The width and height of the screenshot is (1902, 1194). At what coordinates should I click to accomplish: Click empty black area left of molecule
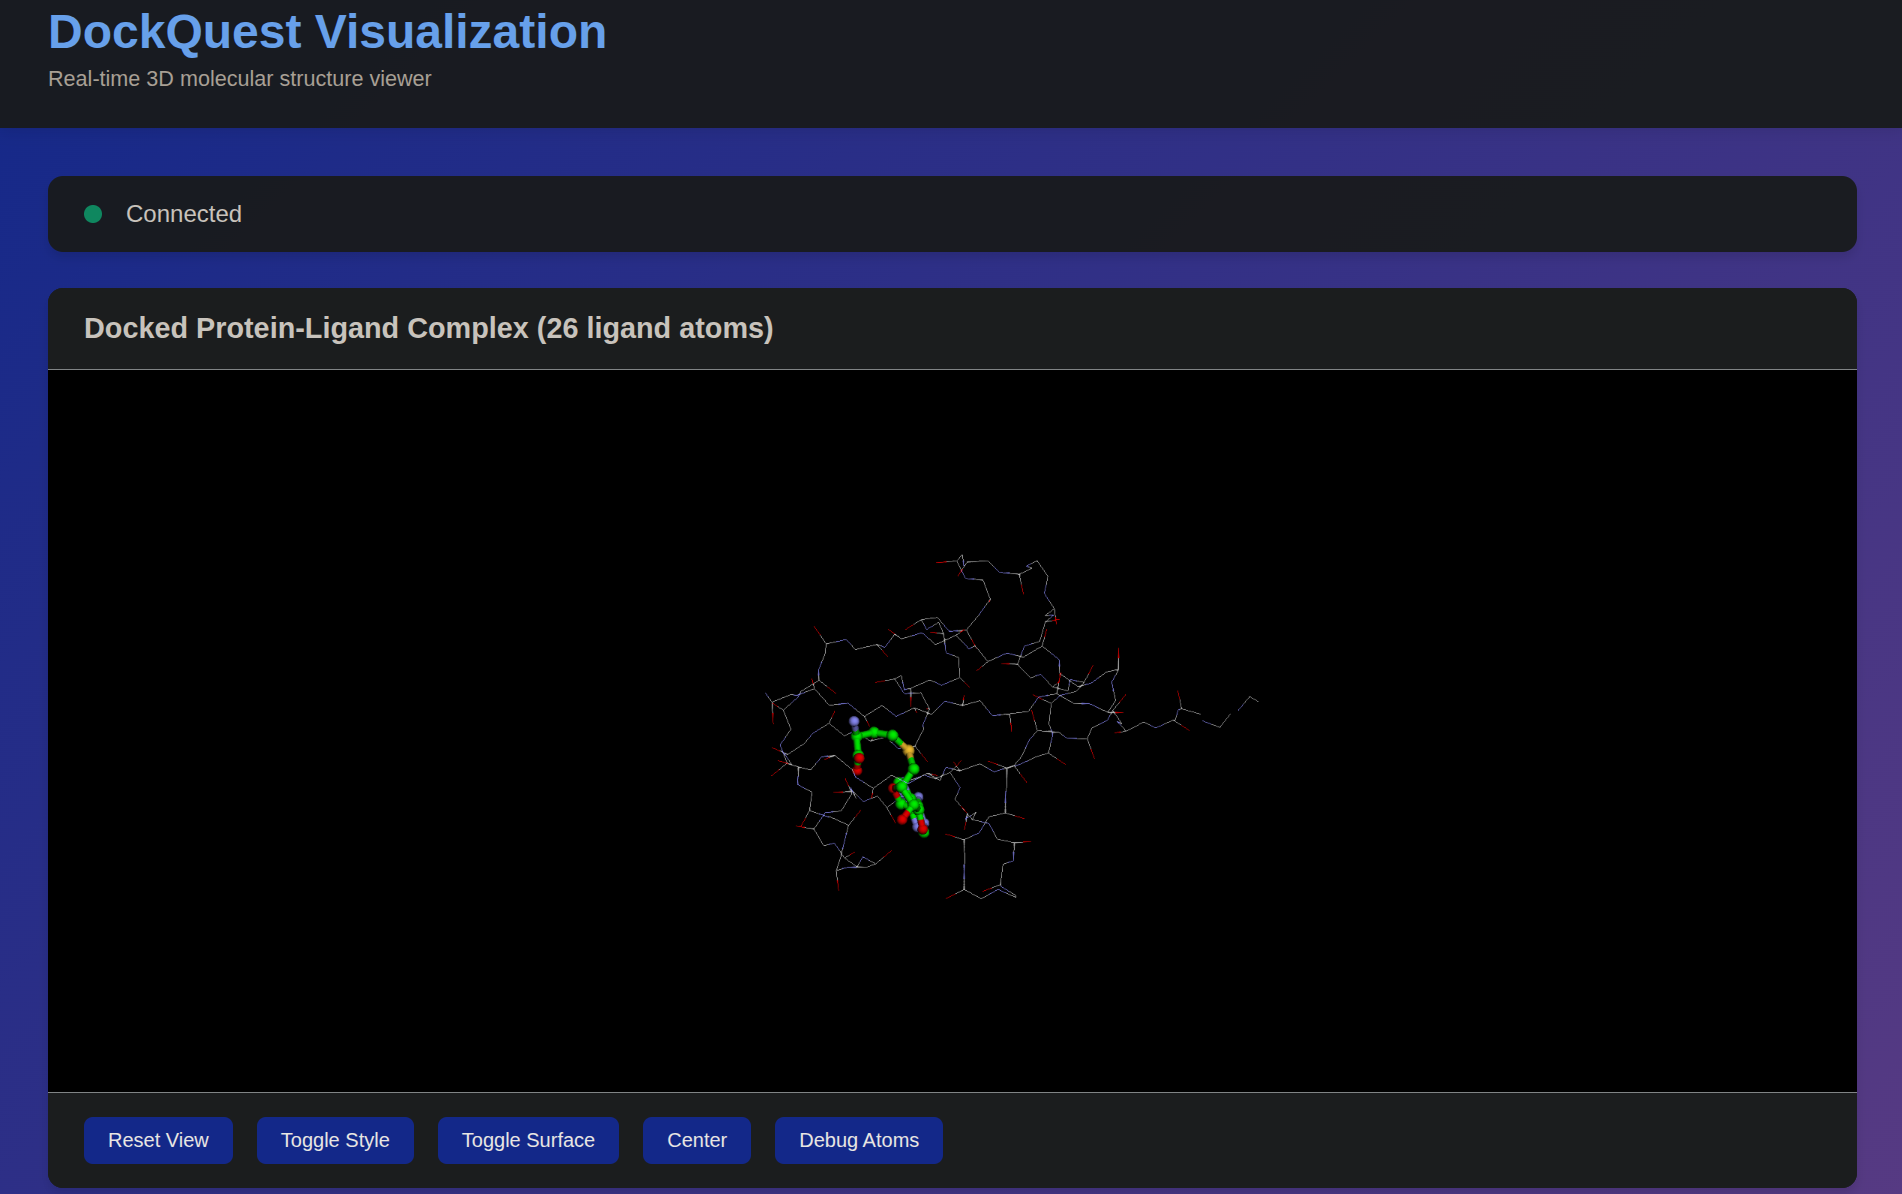400,730
